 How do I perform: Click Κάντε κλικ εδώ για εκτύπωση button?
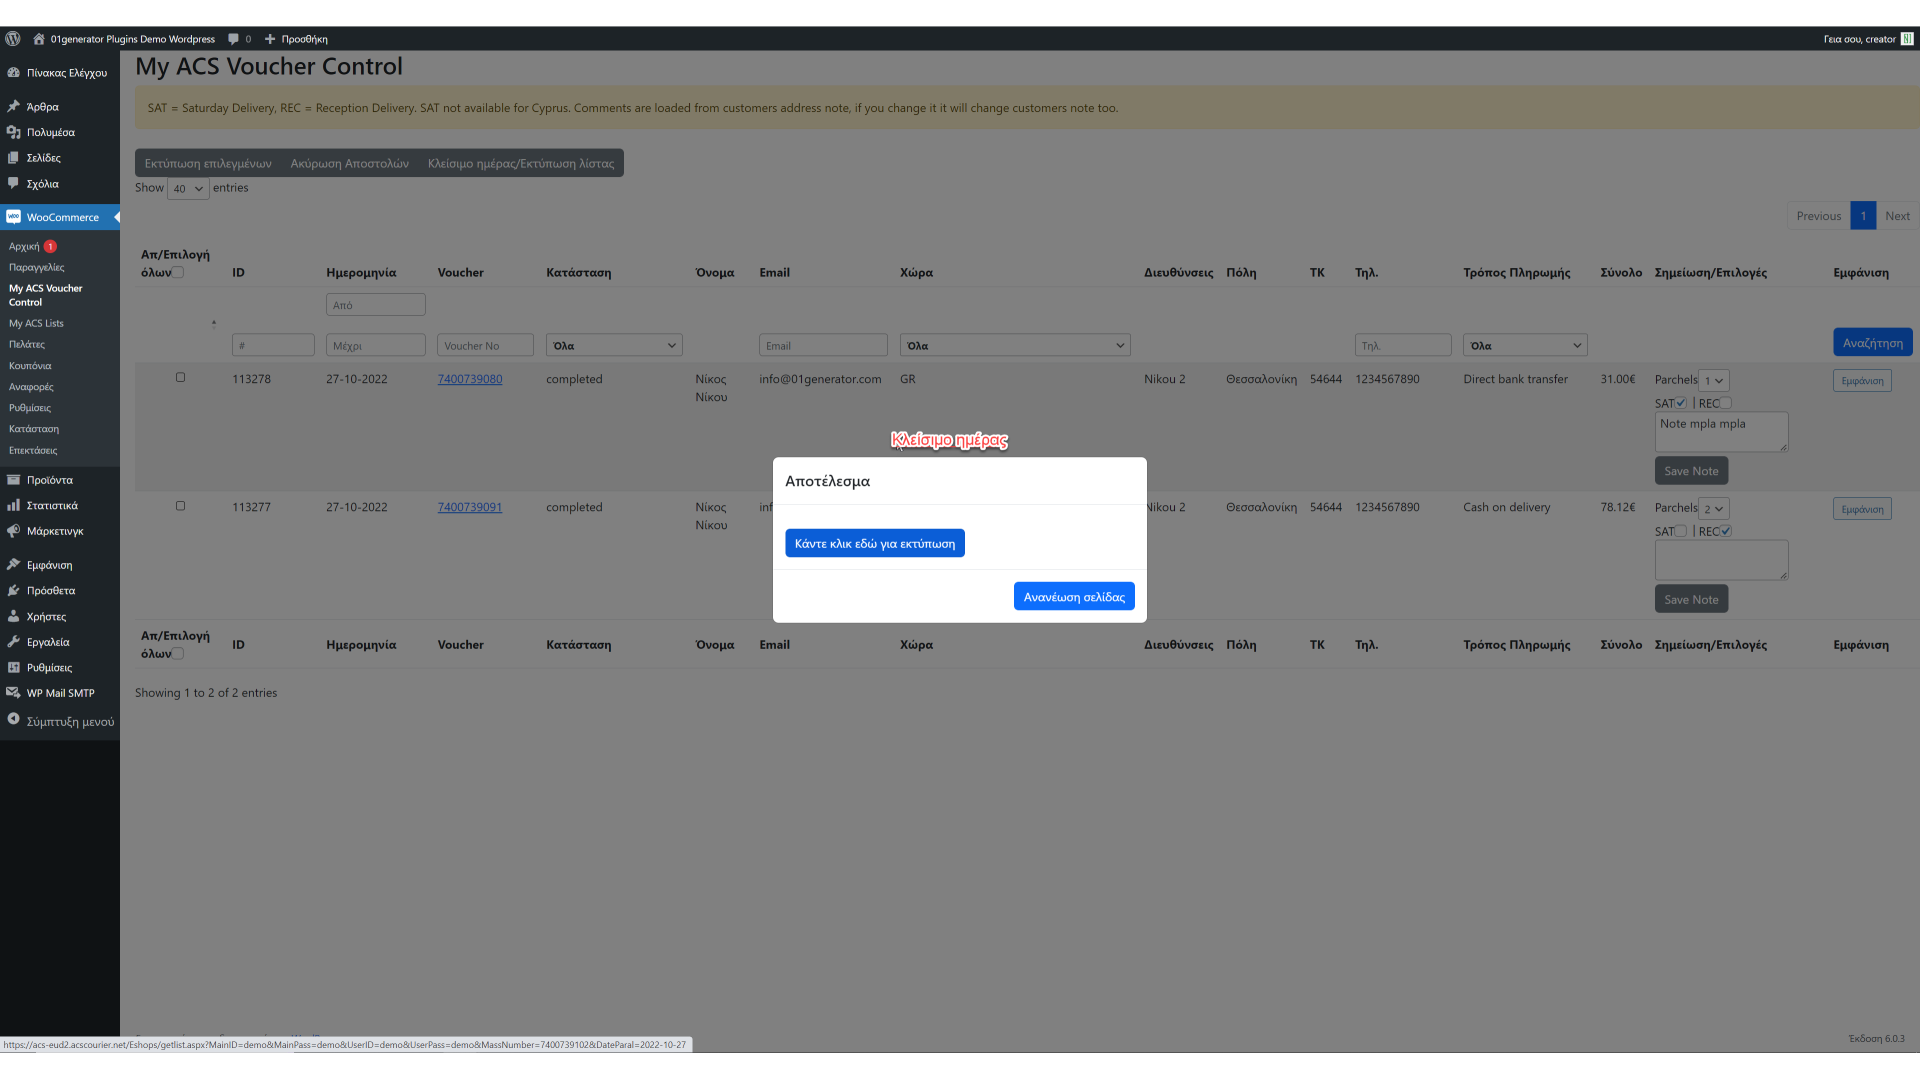tap(874, 543)
